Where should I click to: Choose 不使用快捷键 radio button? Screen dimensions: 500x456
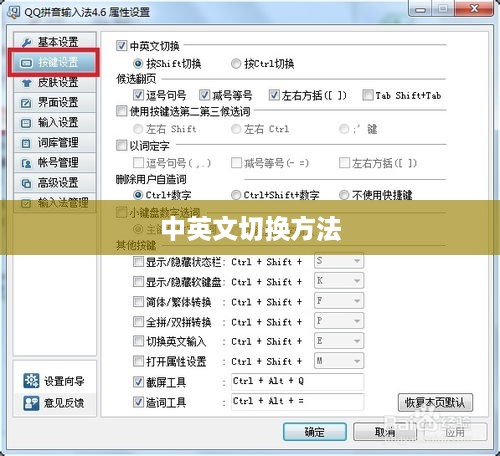[344, 195]
